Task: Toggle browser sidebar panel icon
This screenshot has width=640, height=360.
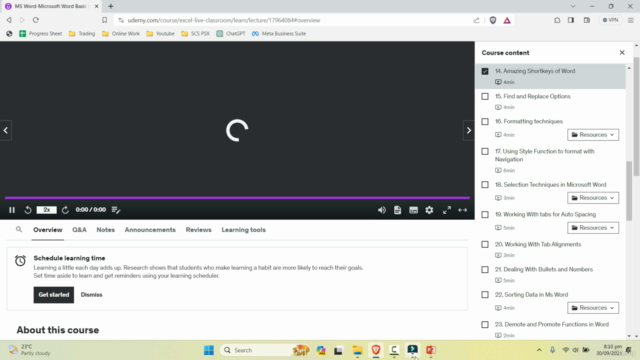Action: coord(571,20)
